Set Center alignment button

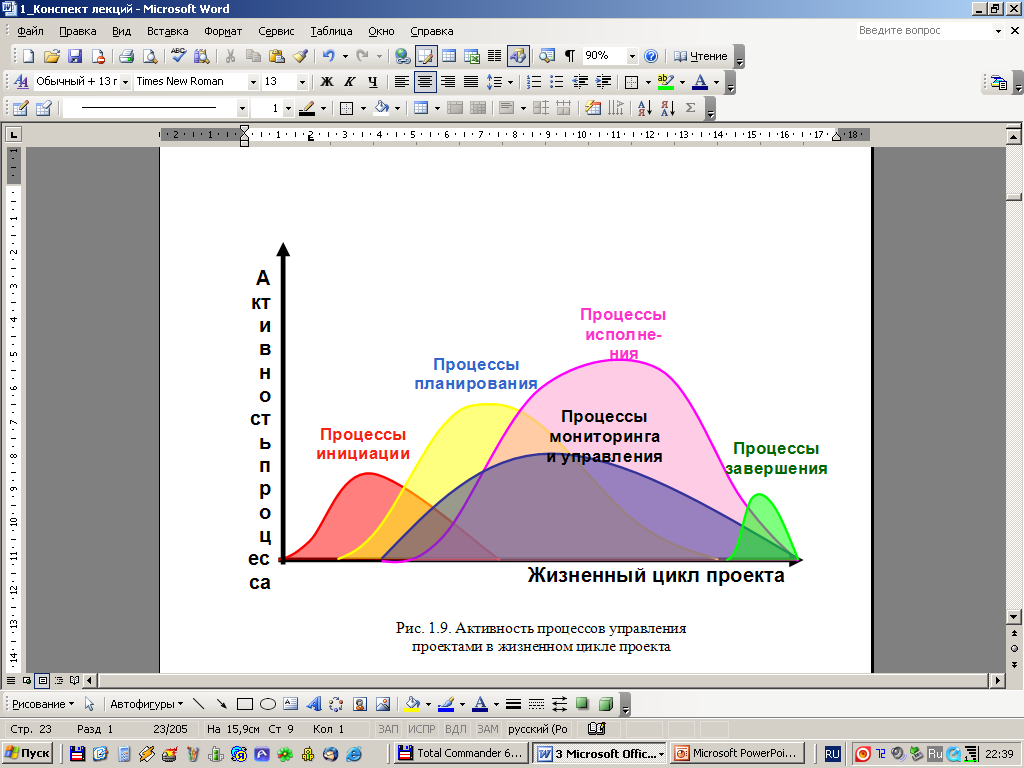[425, 82]
